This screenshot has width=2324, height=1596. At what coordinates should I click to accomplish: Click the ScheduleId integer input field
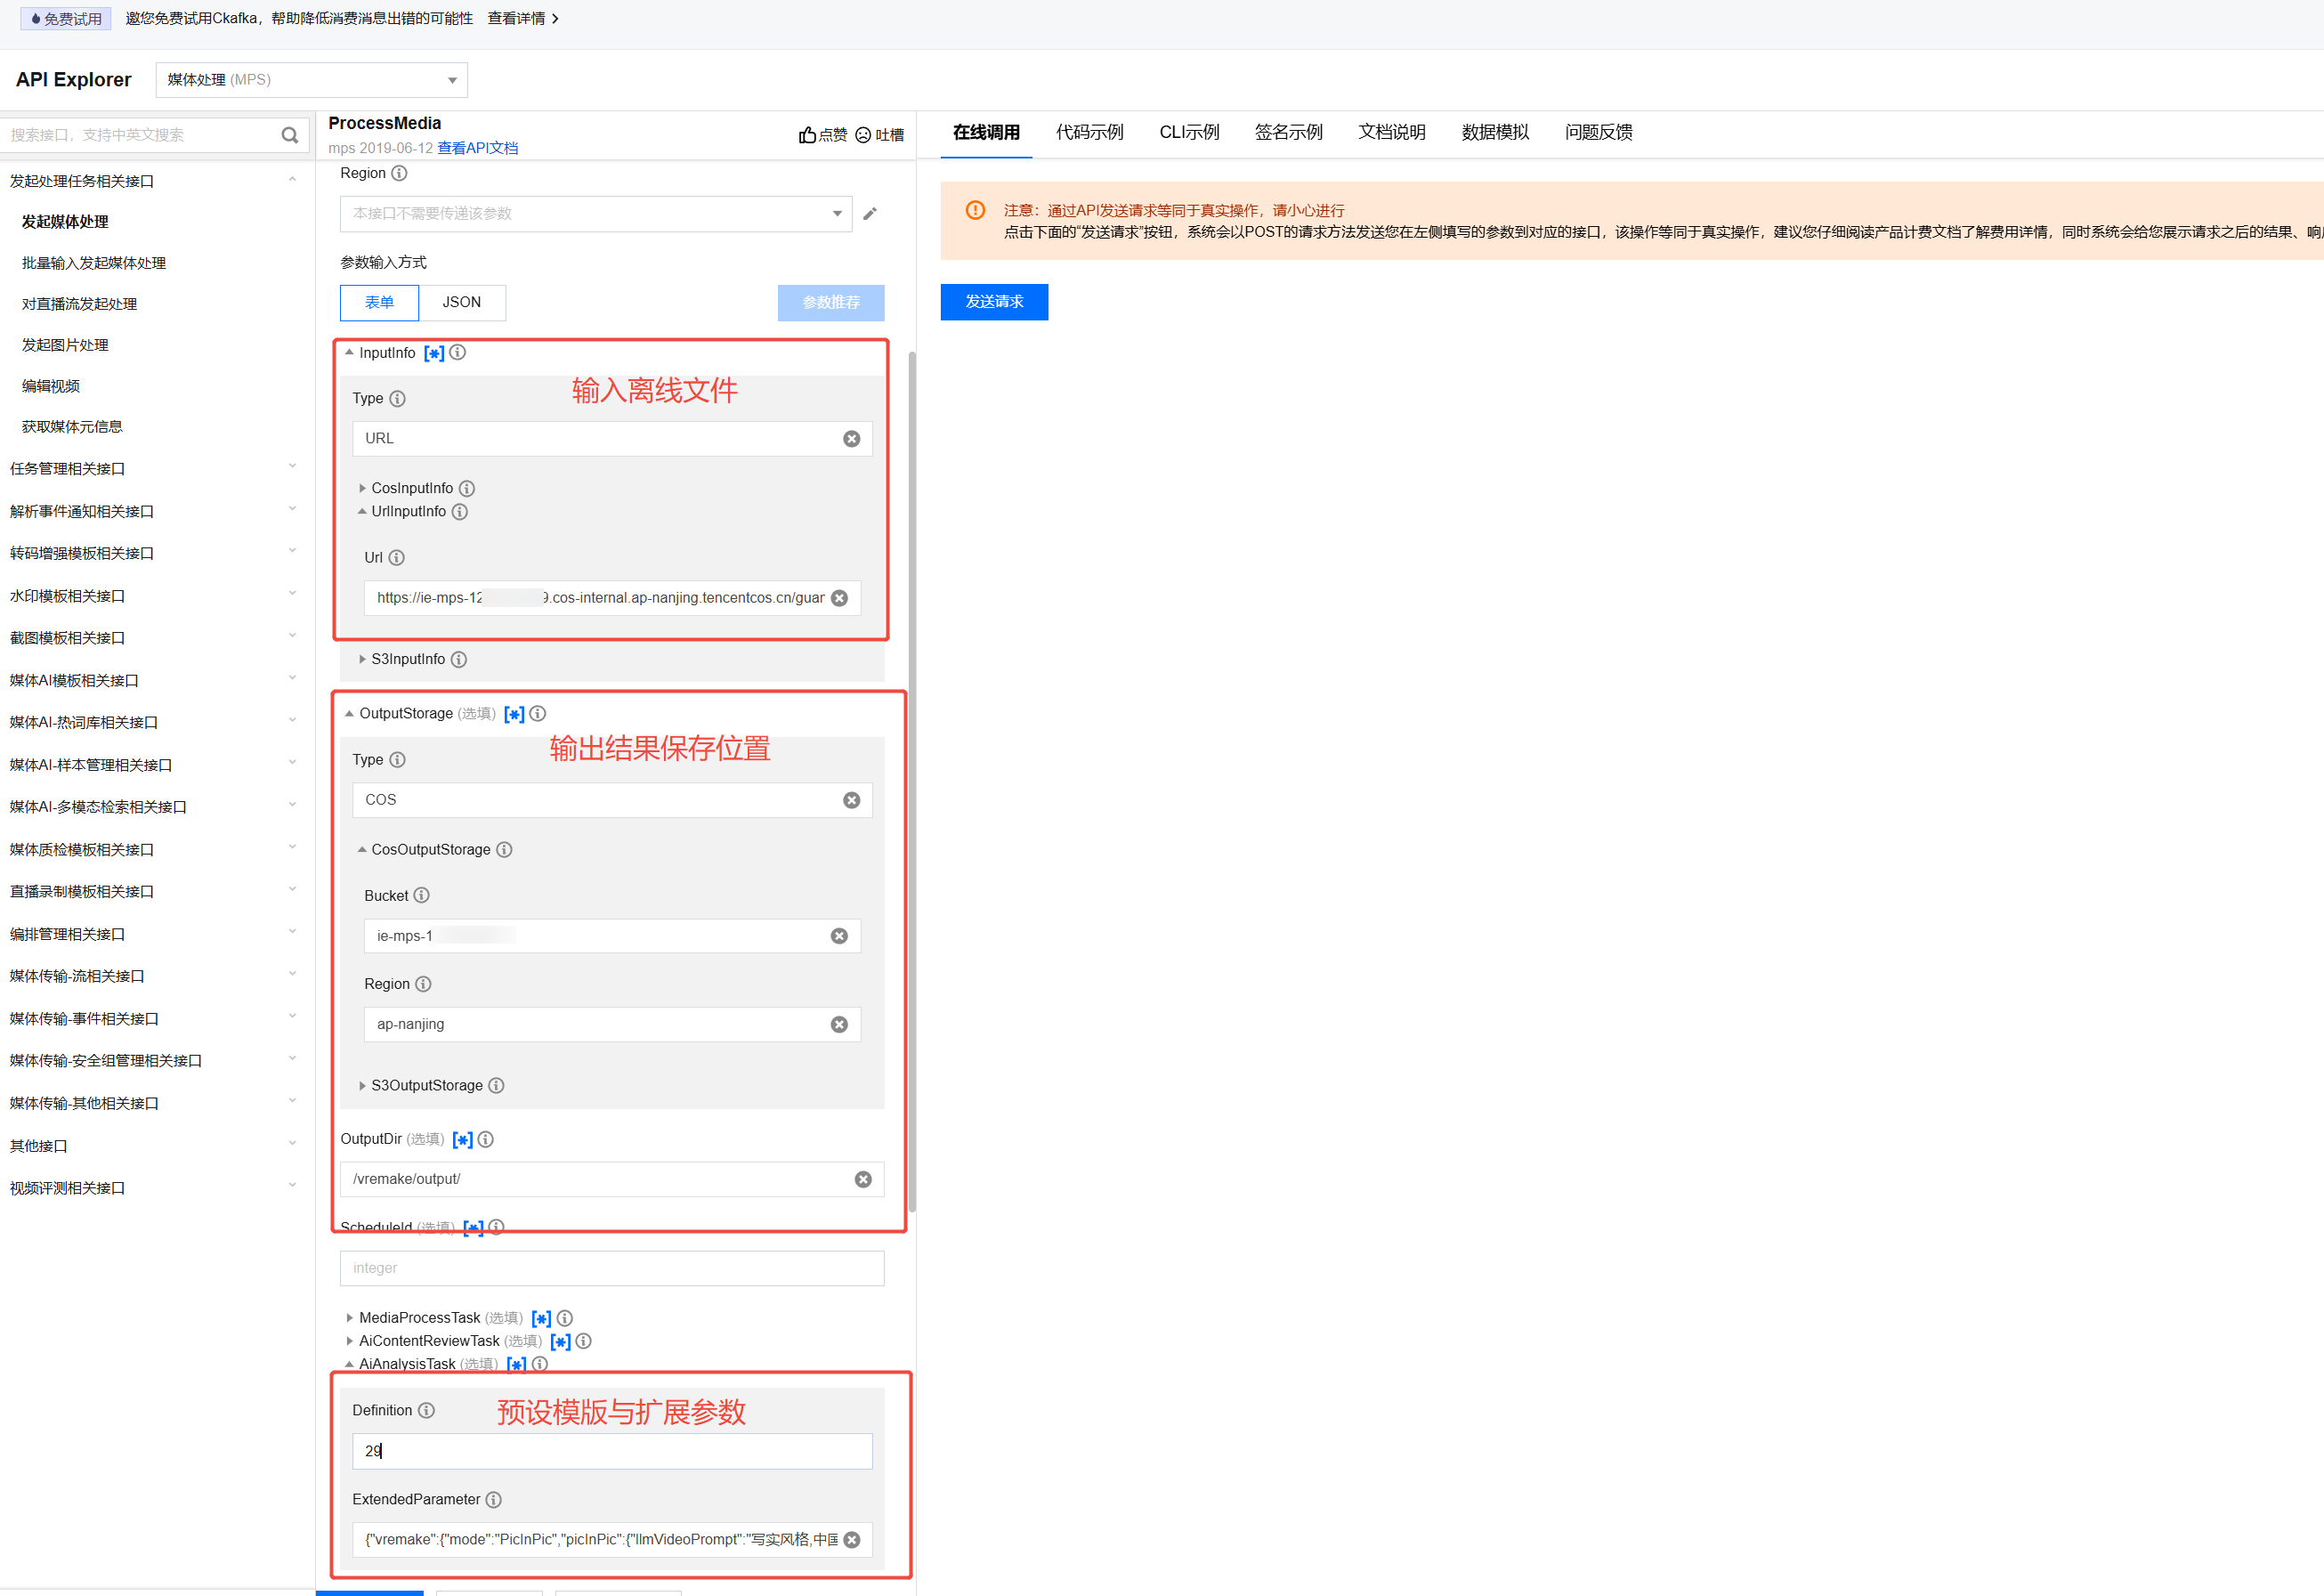[x=611, y=1268]
